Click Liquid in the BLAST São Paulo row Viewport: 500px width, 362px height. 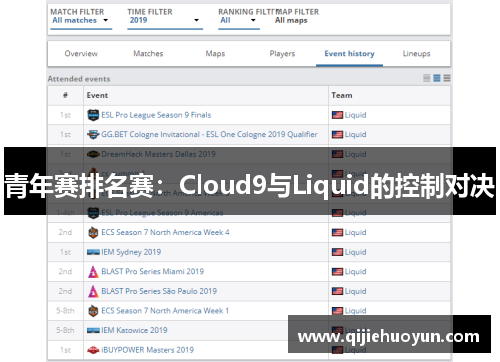click(x=356, y=291)
